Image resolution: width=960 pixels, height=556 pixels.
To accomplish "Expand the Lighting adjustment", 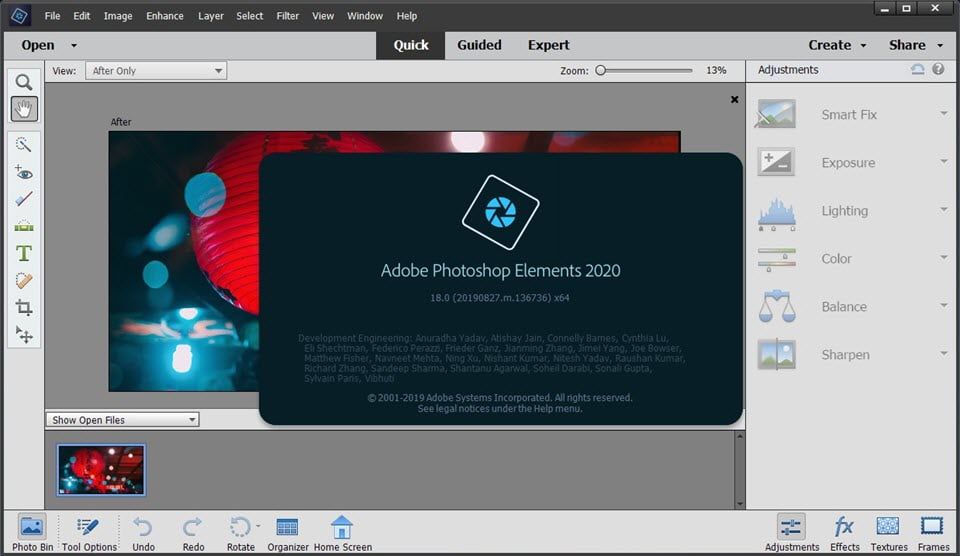I will click(943, 209).
